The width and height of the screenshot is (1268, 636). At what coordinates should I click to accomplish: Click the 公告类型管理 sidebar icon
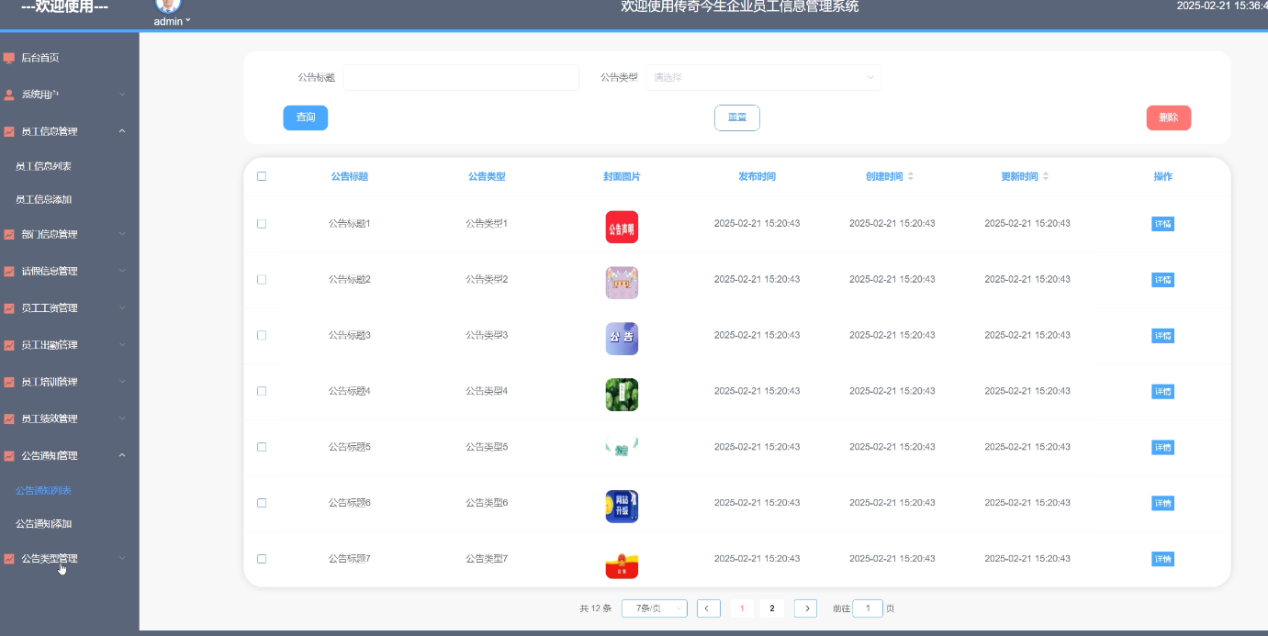9,559
